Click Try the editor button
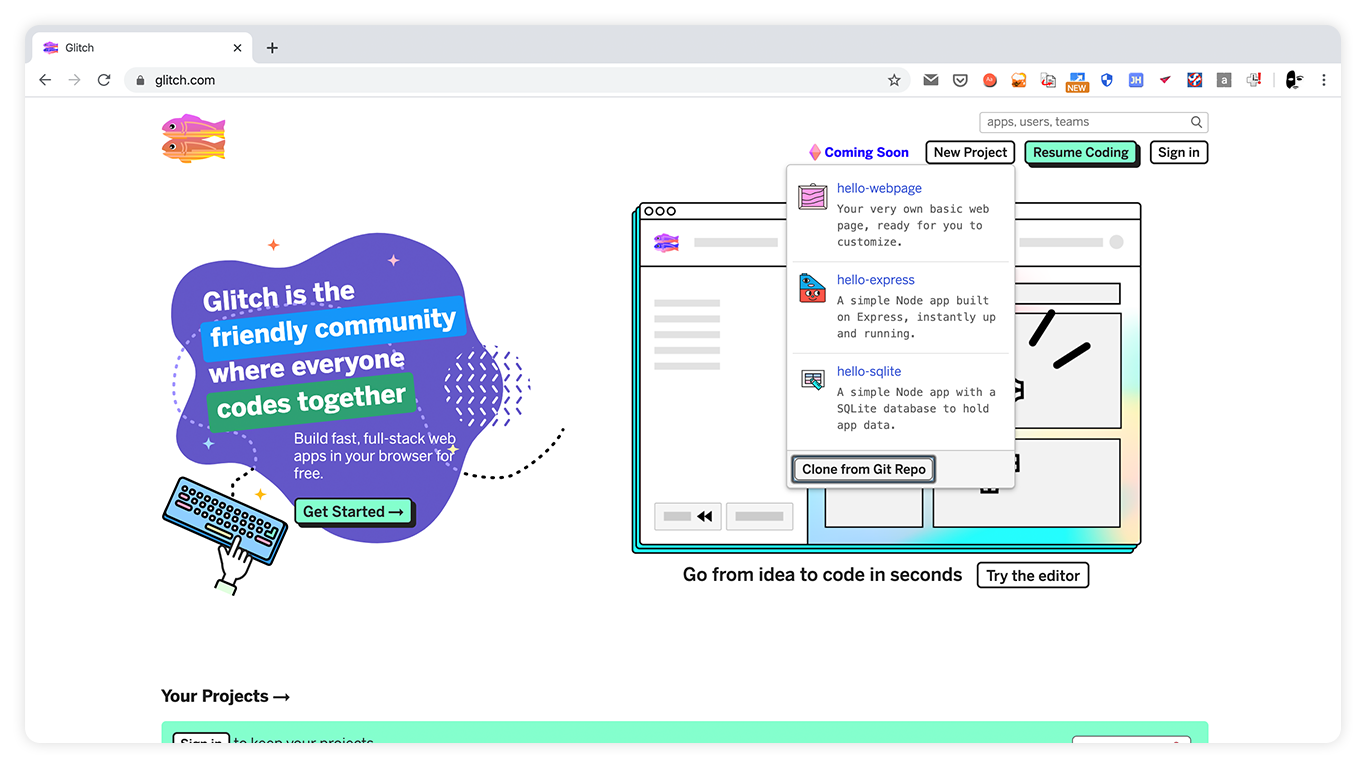1366x768 pixels. (1033, 575)
